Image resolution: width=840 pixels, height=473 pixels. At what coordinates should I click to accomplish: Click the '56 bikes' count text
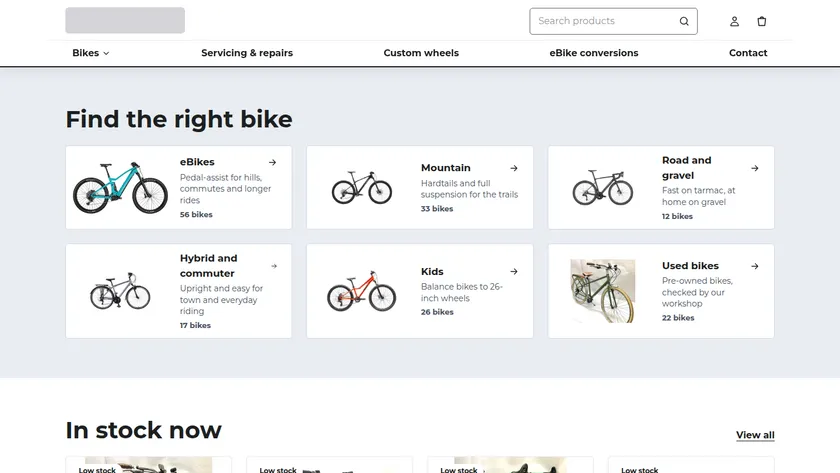[196, 214]
